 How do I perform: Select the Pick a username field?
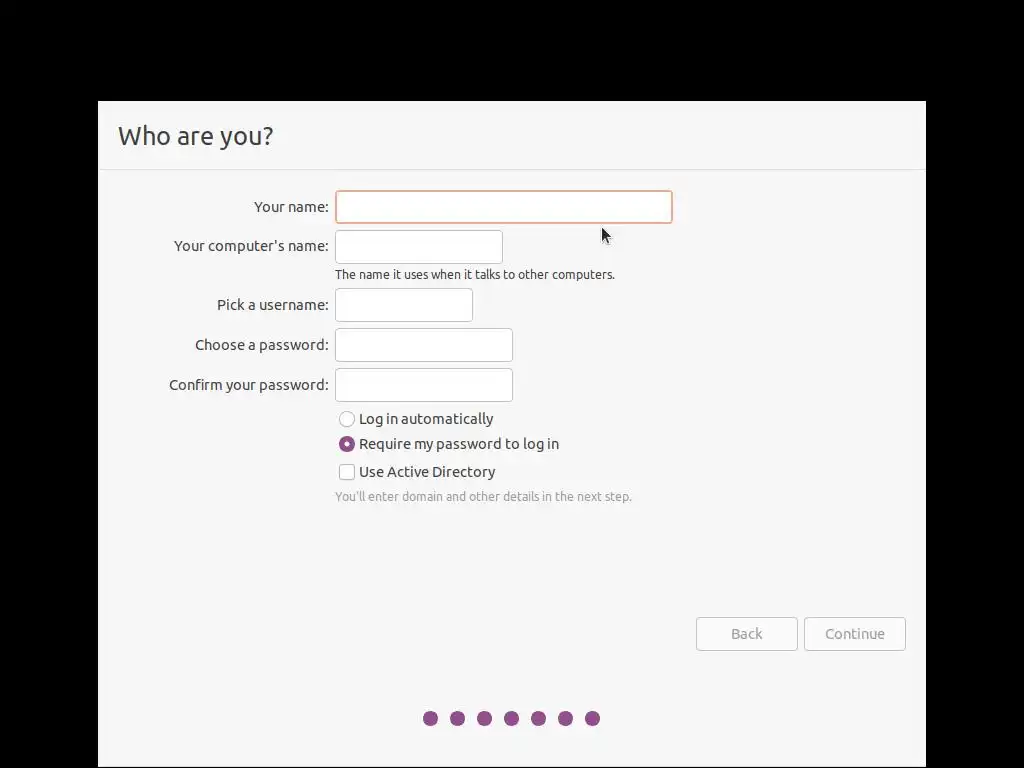coord(404,305)
